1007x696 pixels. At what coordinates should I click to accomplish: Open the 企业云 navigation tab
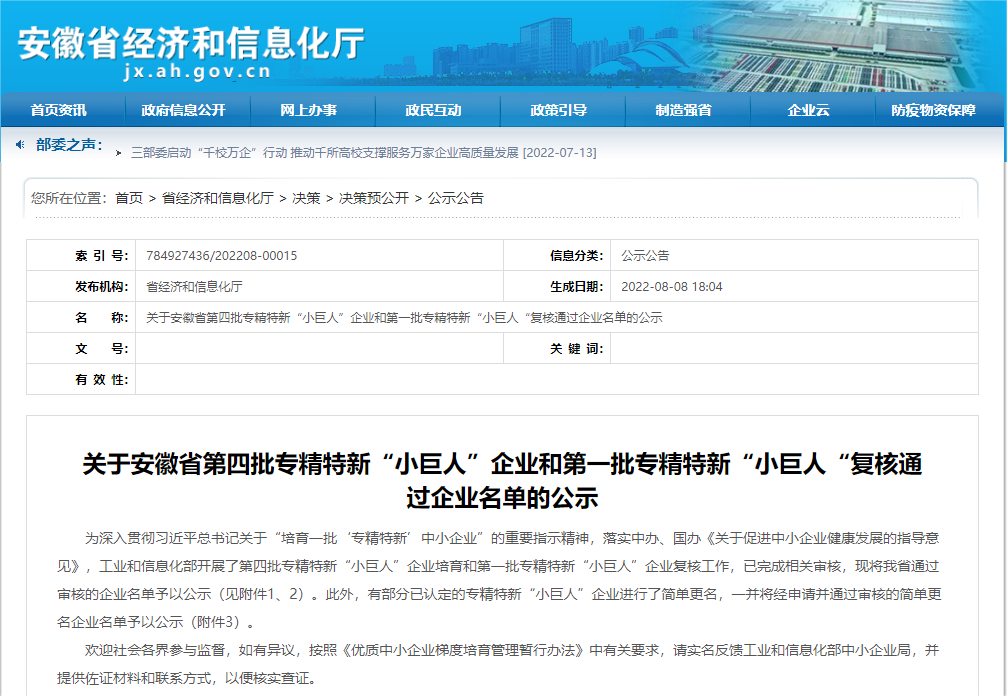tap(808, 110)
